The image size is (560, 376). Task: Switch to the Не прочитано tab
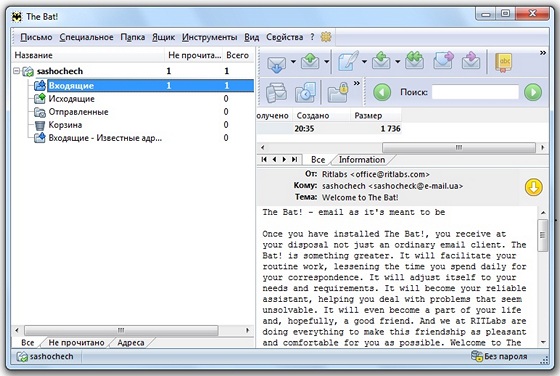click(76, 343)
